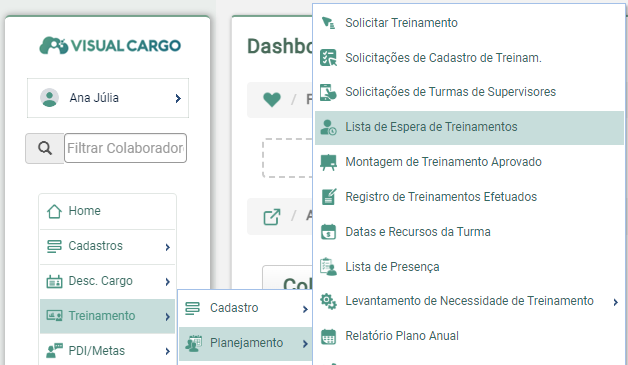Expand the Cadastros sidebar submenu arrow
This screenshot has height=365, width=628.
[x=167, y=247]
